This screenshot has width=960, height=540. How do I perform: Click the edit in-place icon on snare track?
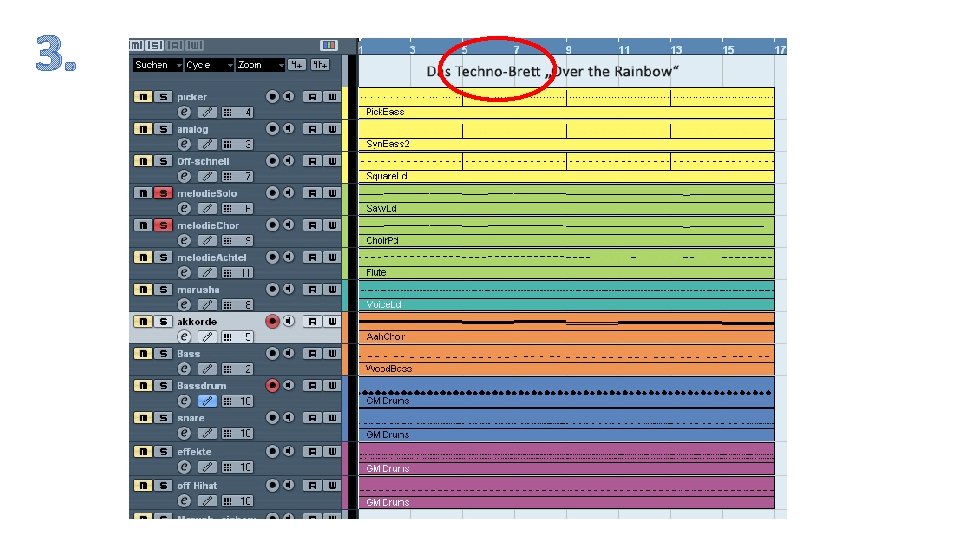click(x=208, y=433)
